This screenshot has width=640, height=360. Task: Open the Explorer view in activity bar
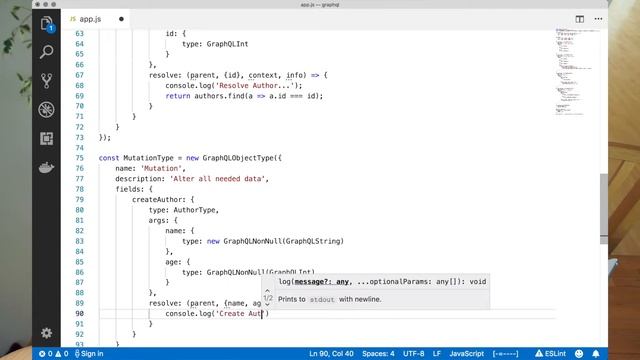coord(47,24)
